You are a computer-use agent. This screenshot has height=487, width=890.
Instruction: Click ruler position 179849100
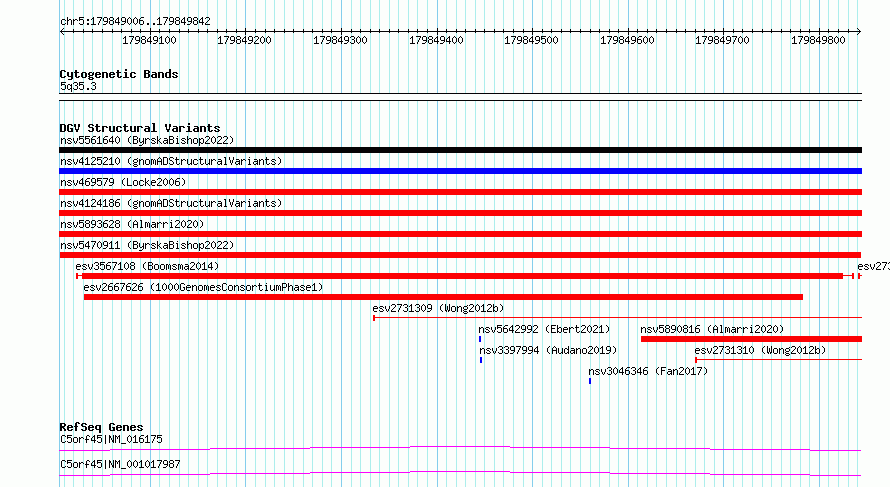coord(149,40)
